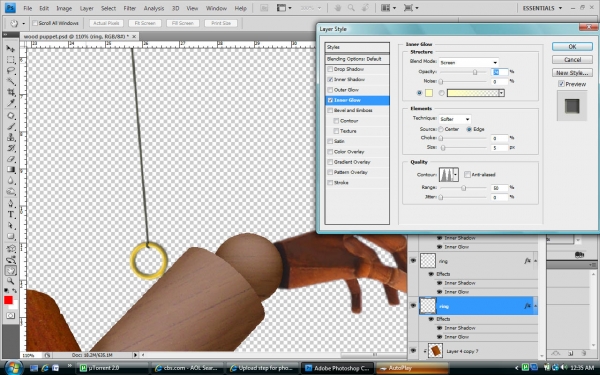Open the File menu
This screenshot has width=600, height=375.
click(x=28, y=8)
